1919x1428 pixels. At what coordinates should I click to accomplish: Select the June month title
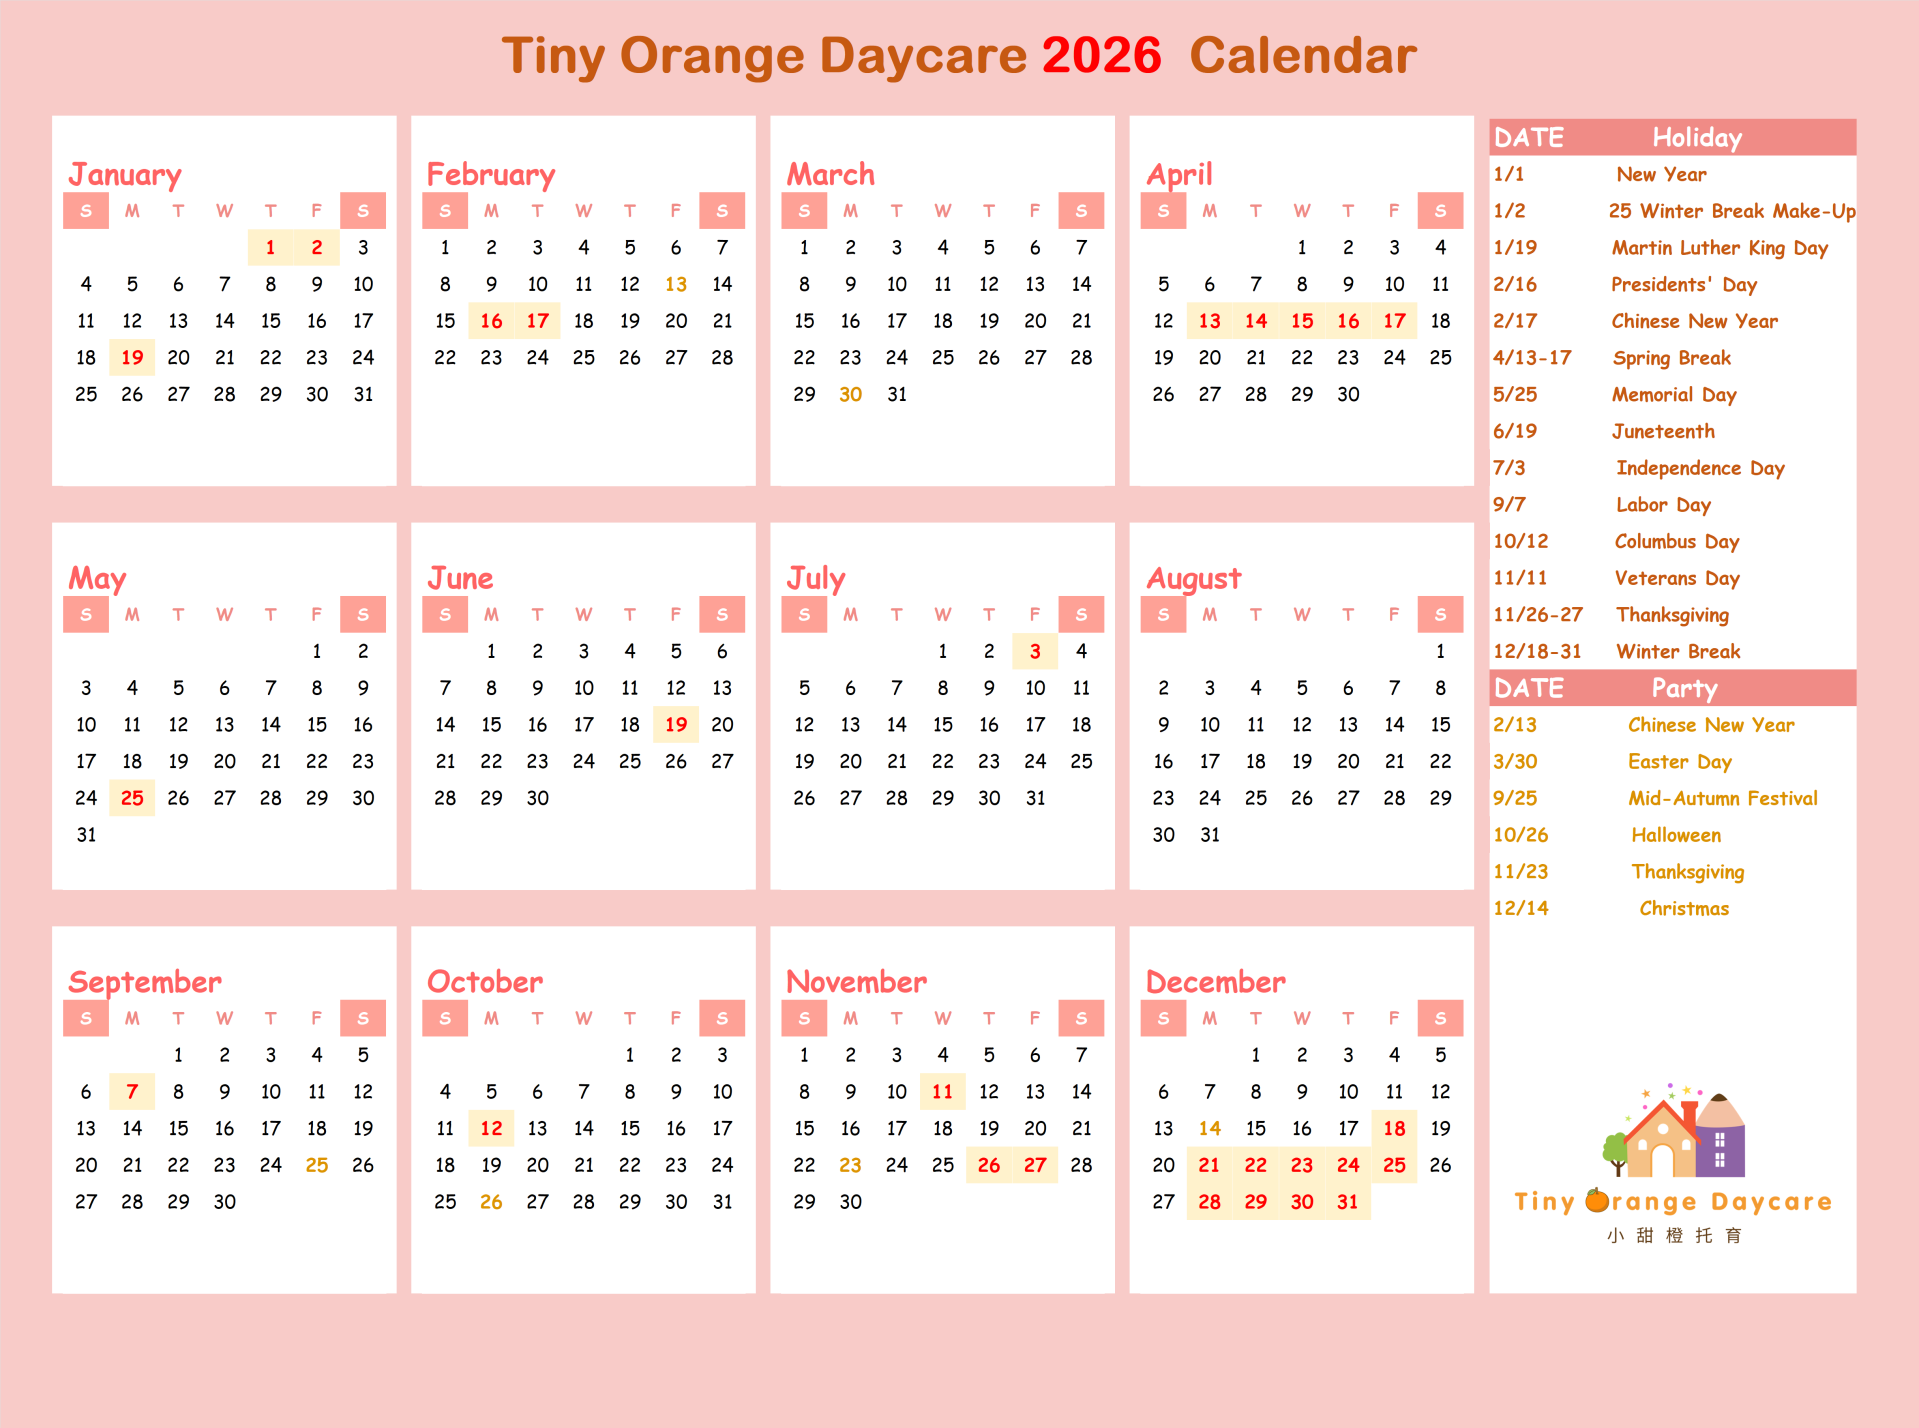click(460, 578)
